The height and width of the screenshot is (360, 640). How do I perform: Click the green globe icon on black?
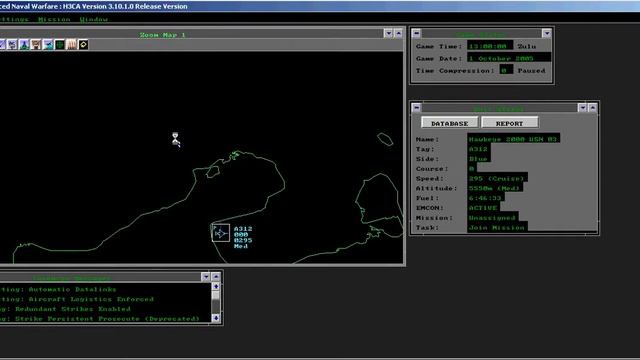[x=60, y=44]
